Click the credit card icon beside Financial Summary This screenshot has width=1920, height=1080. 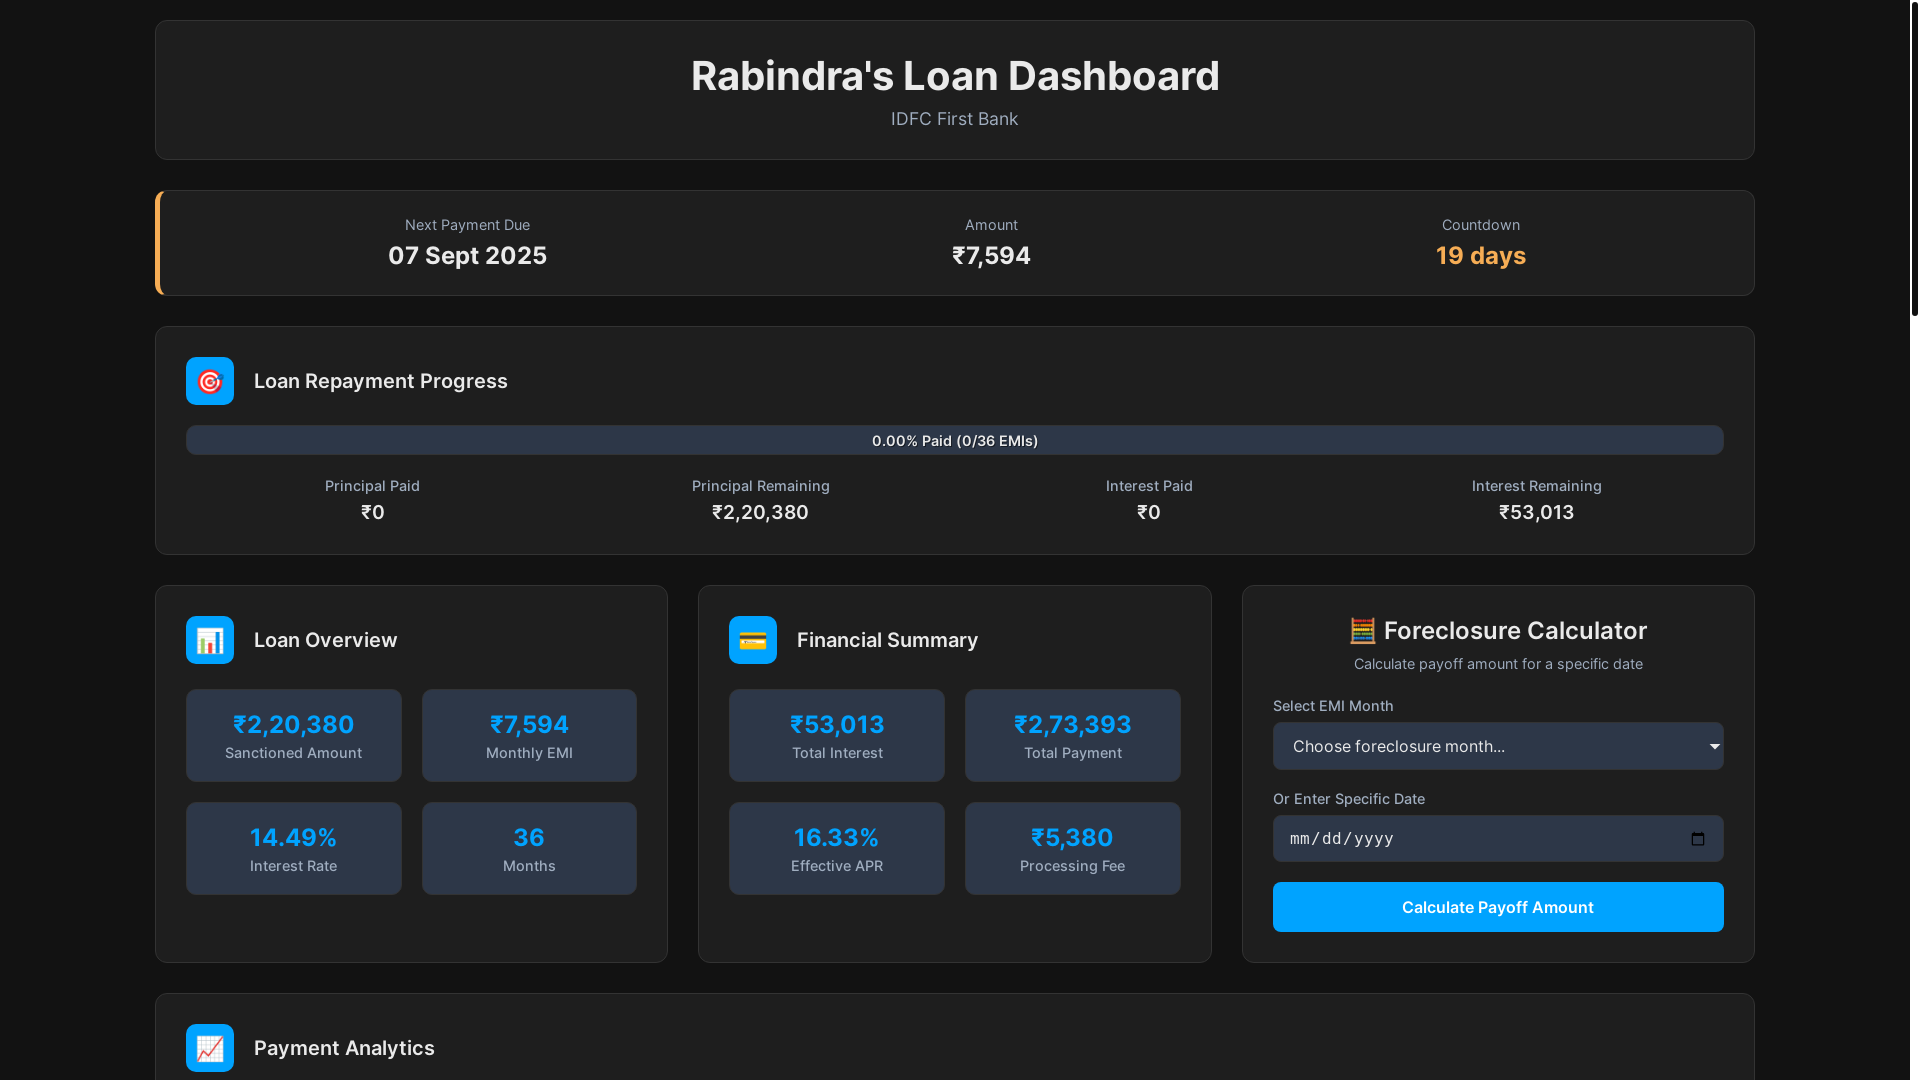753,640
